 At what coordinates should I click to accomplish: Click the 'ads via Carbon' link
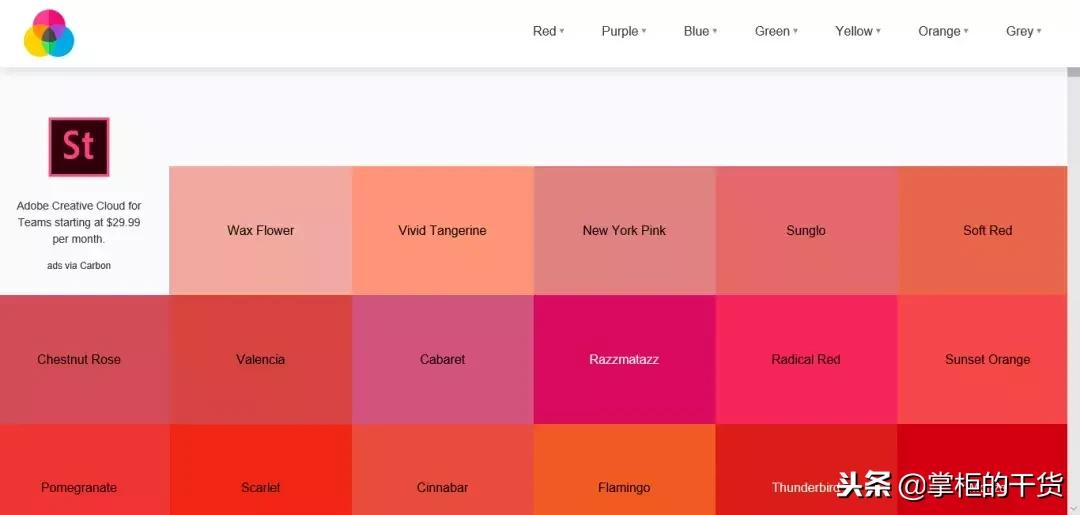click(79, 266)
